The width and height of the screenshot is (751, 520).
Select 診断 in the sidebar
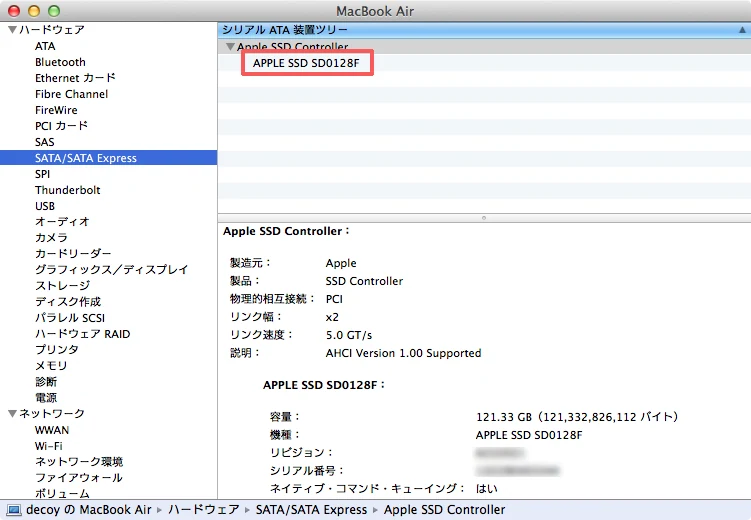point(46,382)
